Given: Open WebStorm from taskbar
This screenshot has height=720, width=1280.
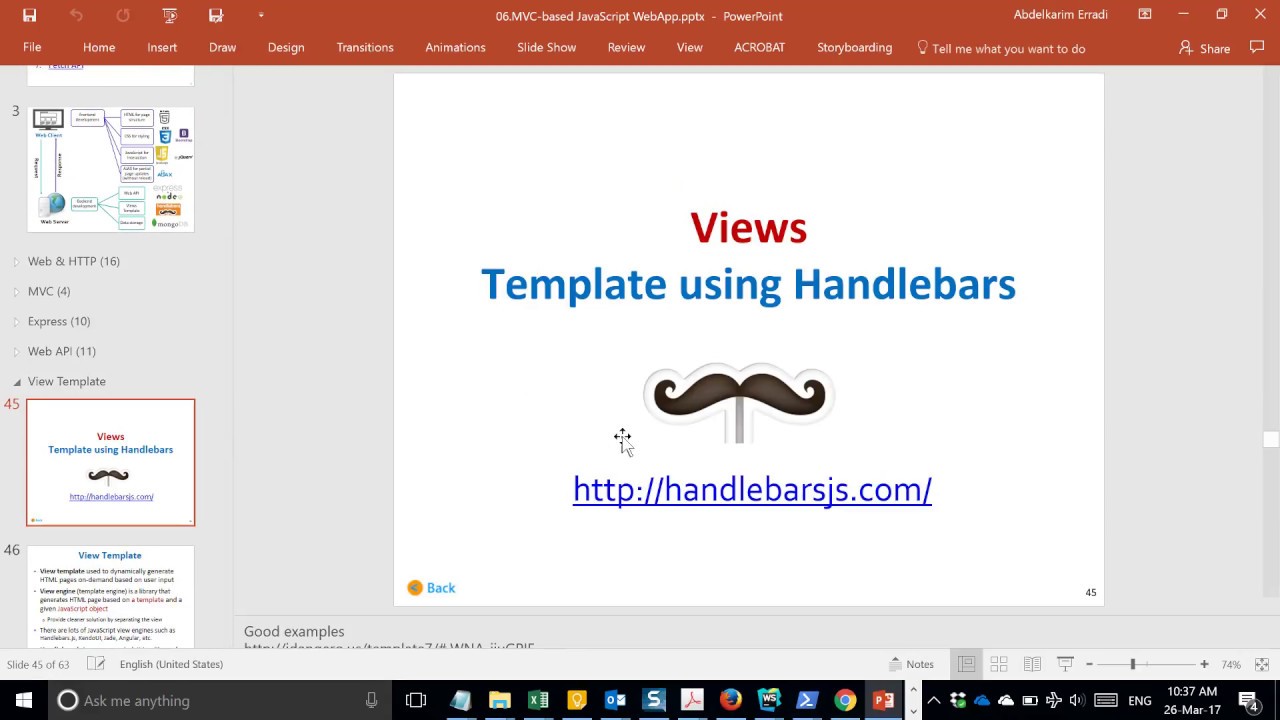Looking at the screenshot, I should pyautogui.click(x=769, y=700).
